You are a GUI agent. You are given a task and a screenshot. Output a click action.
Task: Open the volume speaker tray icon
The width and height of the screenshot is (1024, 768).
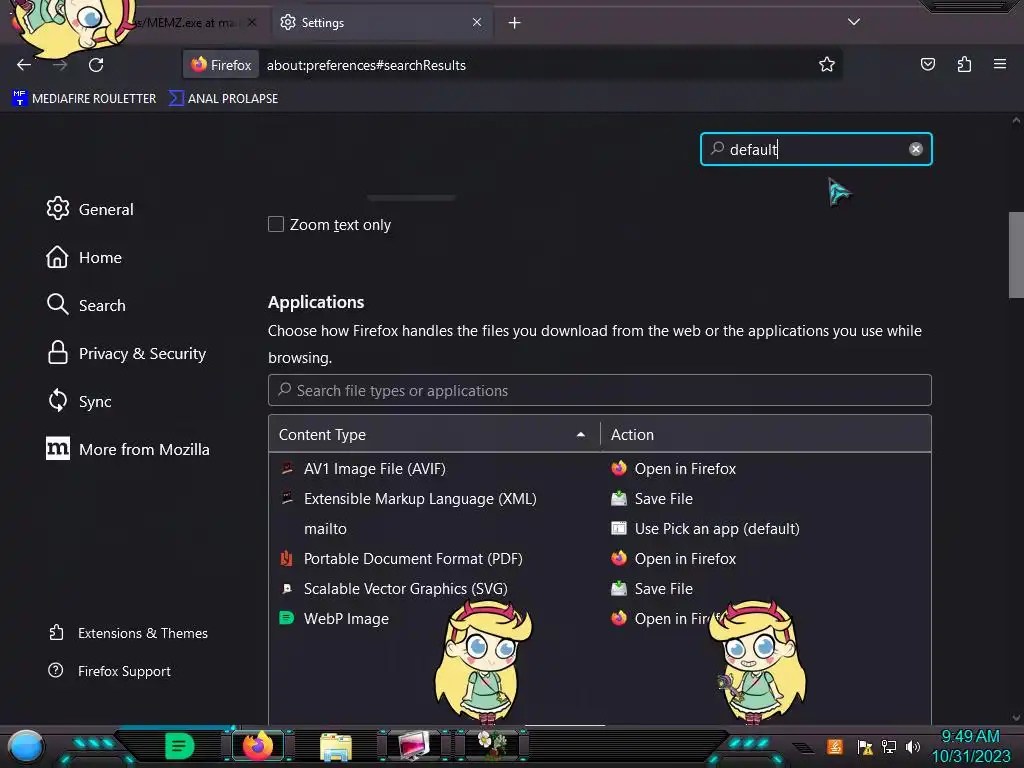[x=912, y=746]
